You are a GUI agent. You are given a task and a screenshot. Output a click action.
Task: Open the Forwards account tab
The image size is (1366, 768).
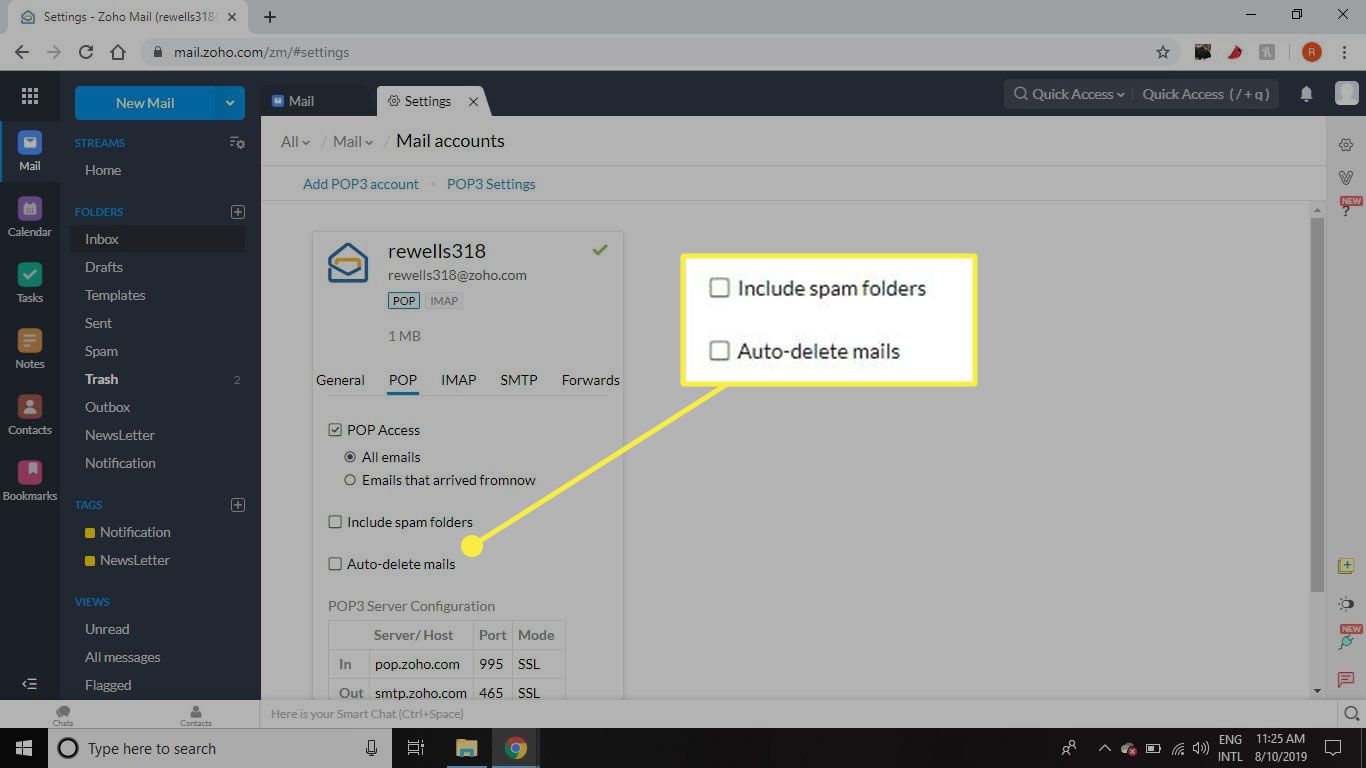590,380
